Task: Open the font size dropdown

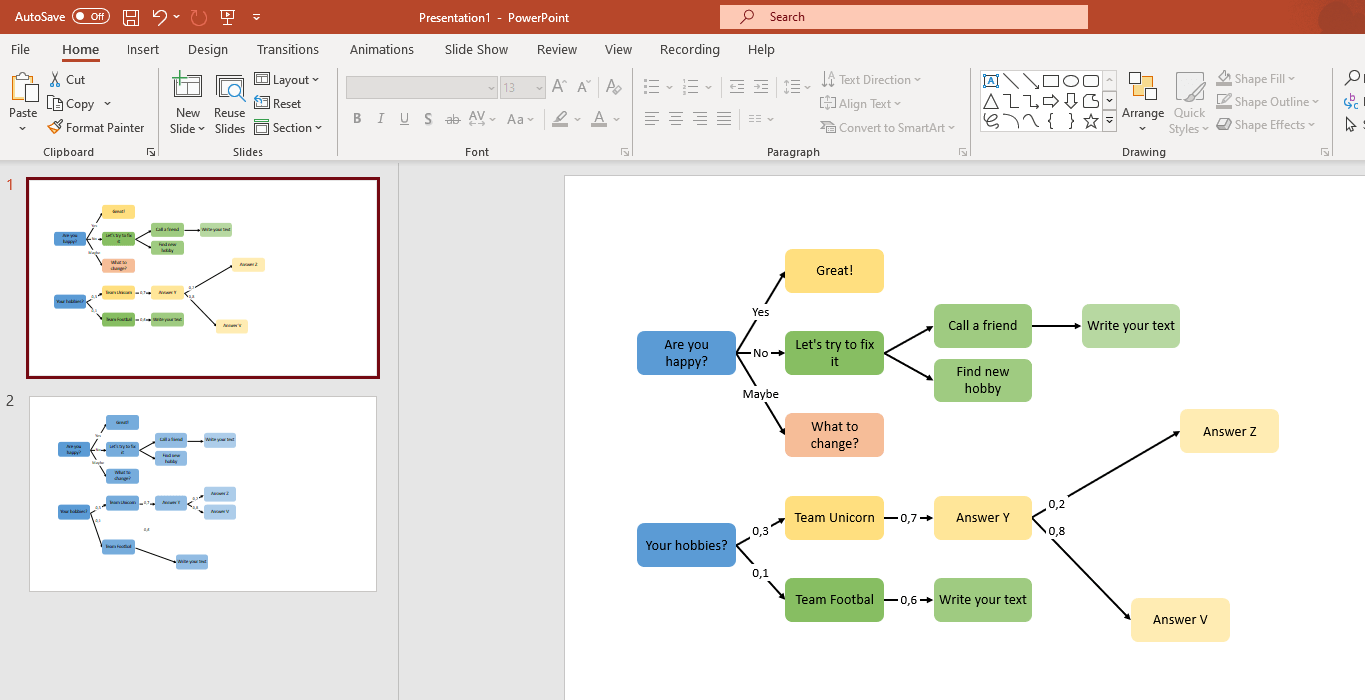Action: coord(537,87)
